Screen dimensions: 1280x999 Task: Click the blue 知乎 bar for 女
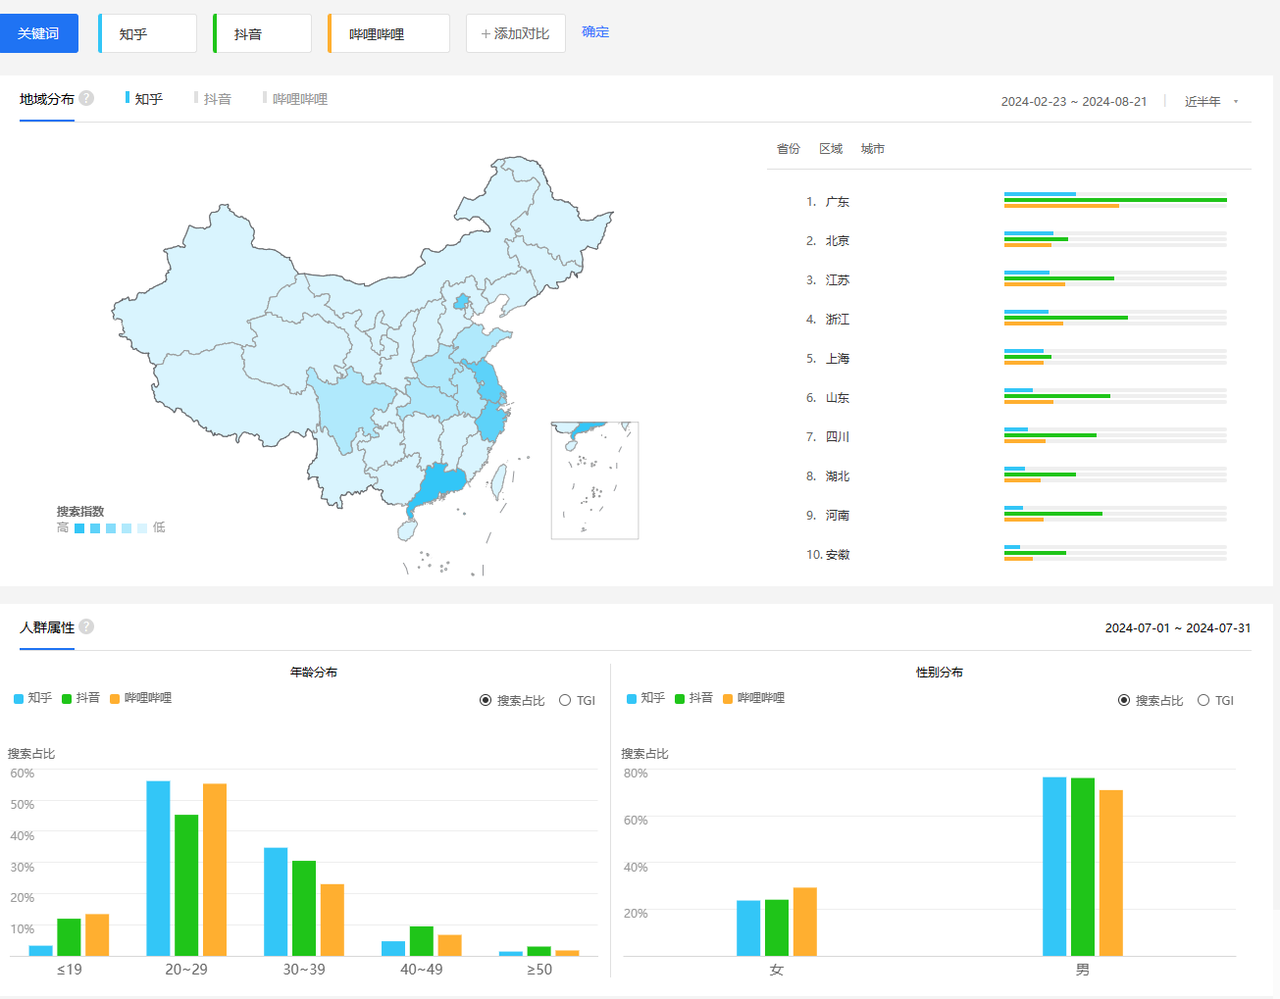[748, 928]
